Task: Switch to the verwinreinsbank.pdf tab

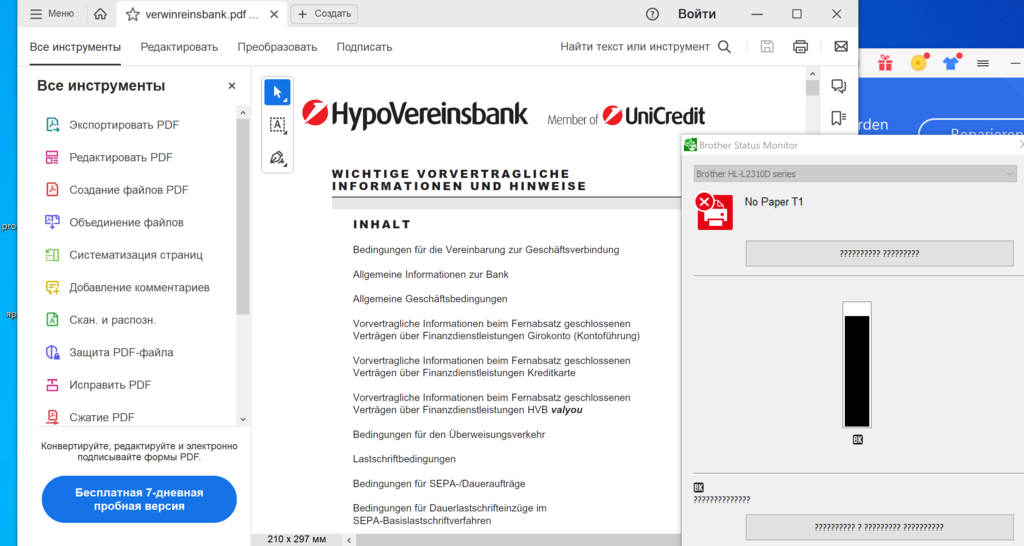Action: (202, 14)
